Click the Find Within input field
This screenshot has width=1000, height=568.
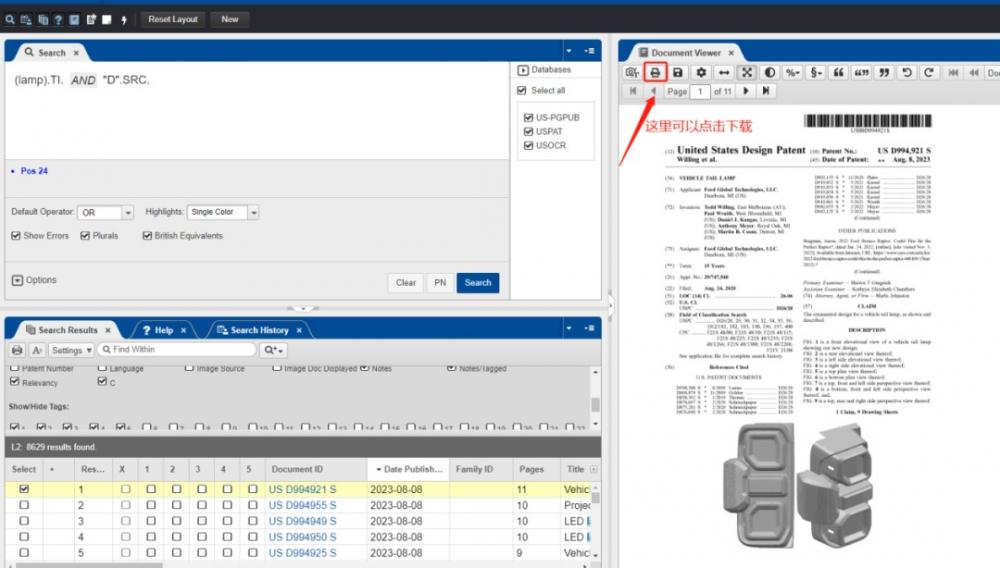tap(177, 349)
